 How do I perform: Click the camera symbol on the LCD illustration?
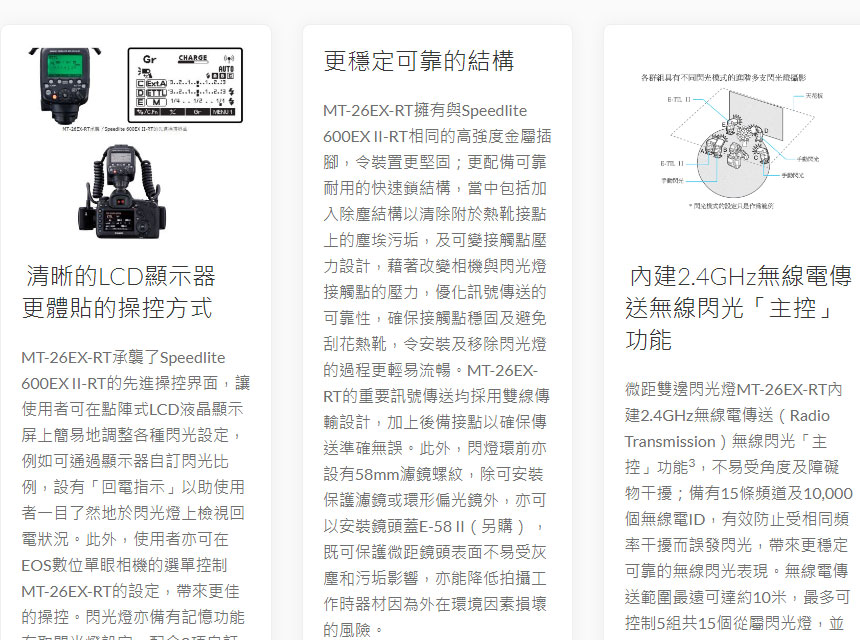point(144,71)
